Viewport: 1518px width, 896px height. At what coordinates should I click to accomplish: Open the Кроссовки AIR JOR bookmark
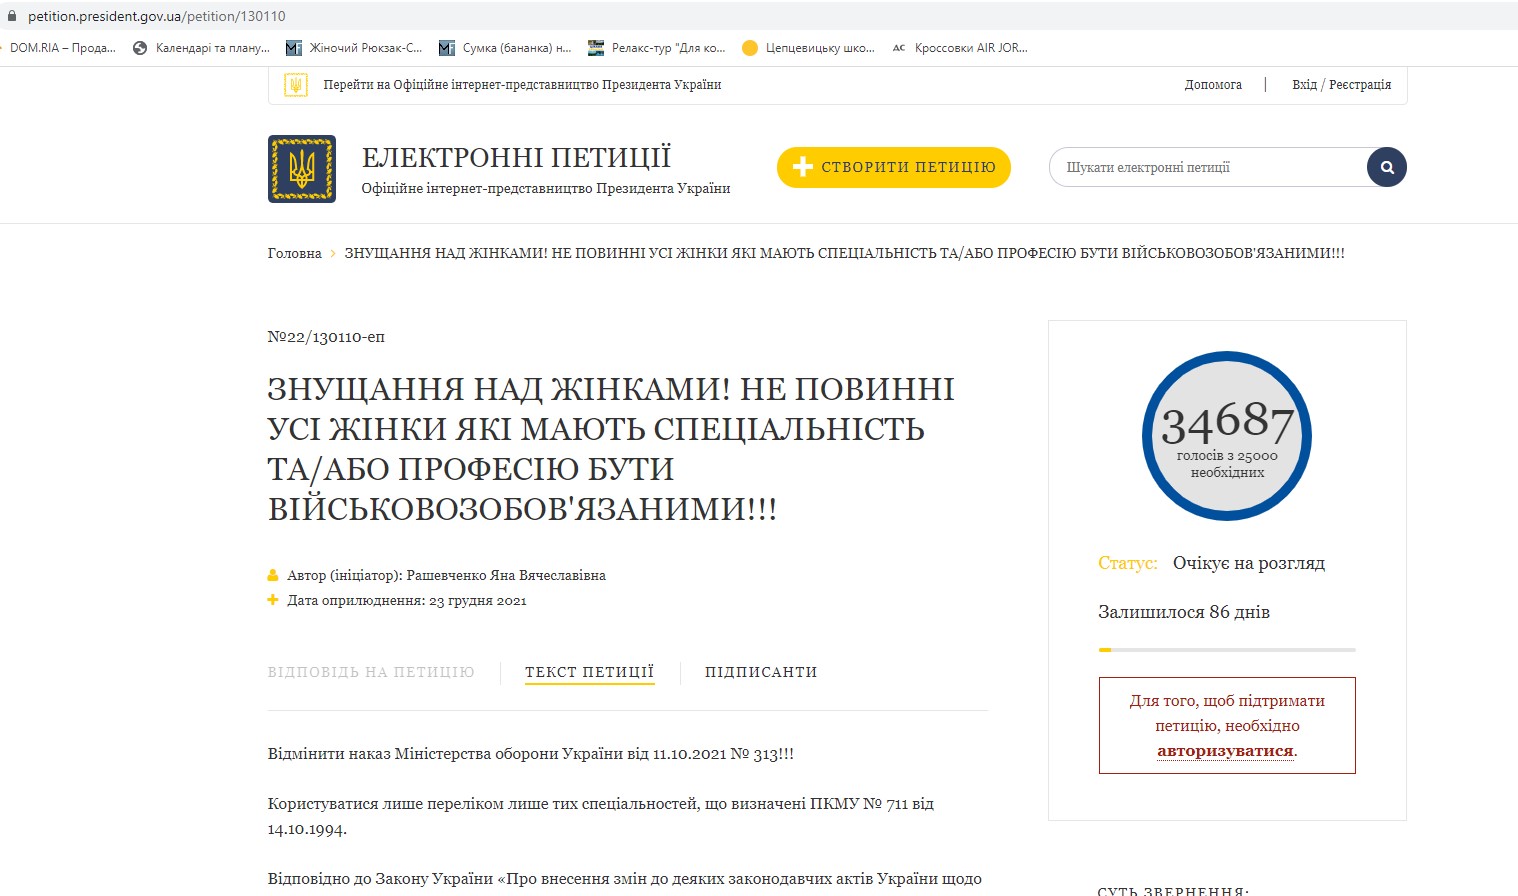pos(960,48)
